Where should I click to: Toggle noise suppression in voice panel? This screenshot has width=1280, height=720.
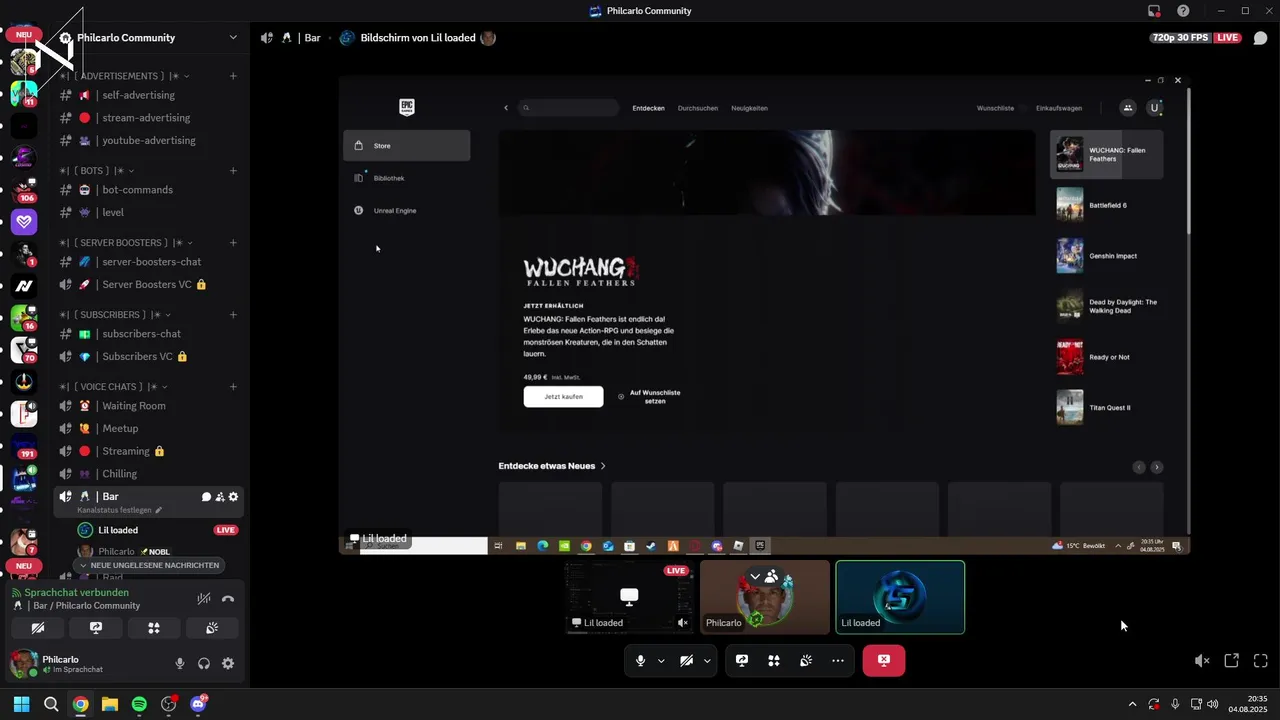coord(204,599)
